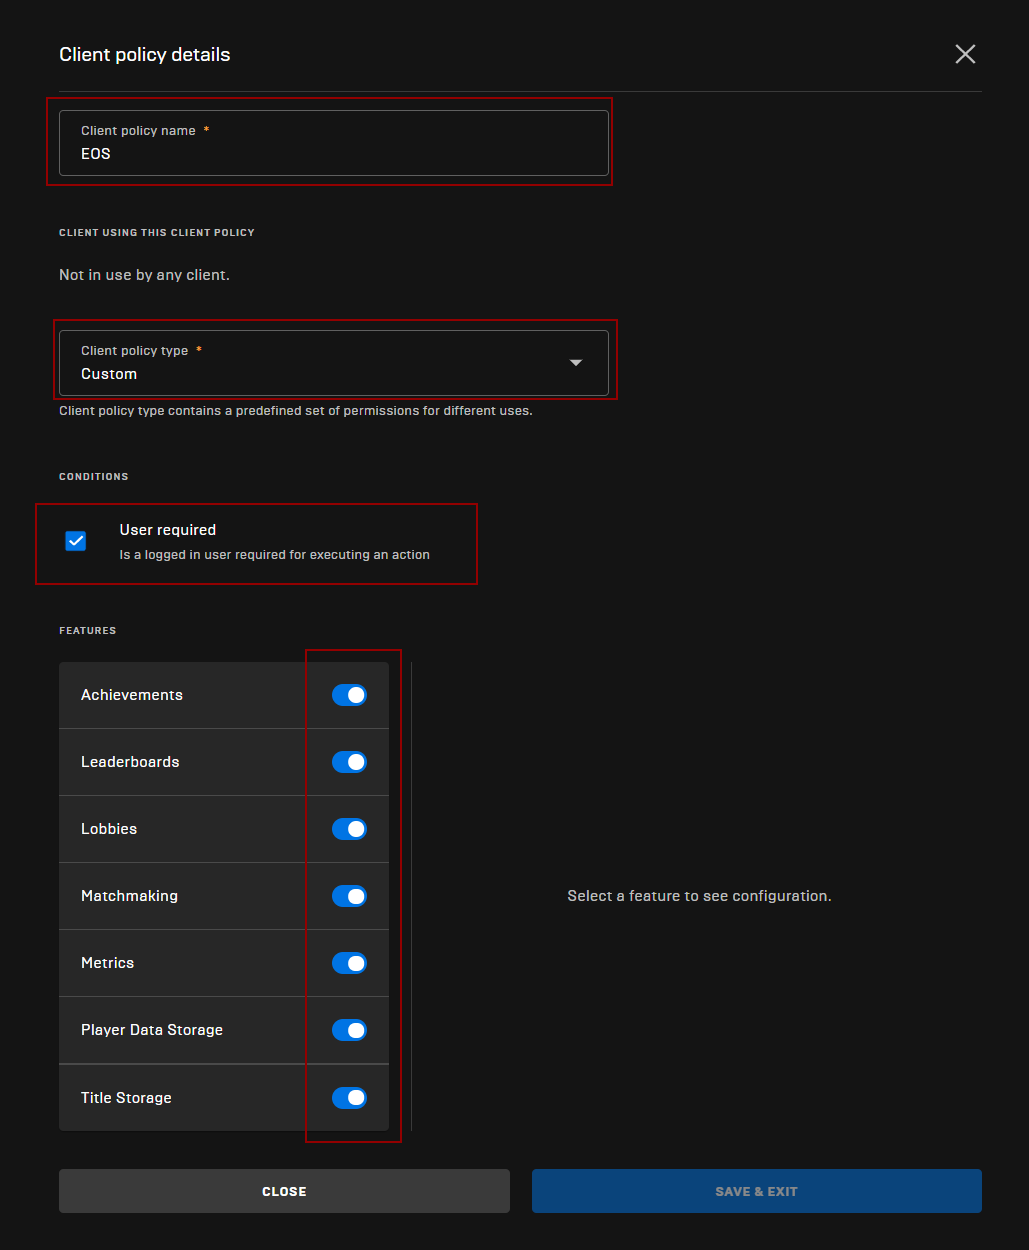This screenshot has width=1029, height=1250.
Task: Click SAVE & EXIT to save the policy
Action: pyautogui.click(x=755, y=1190)
